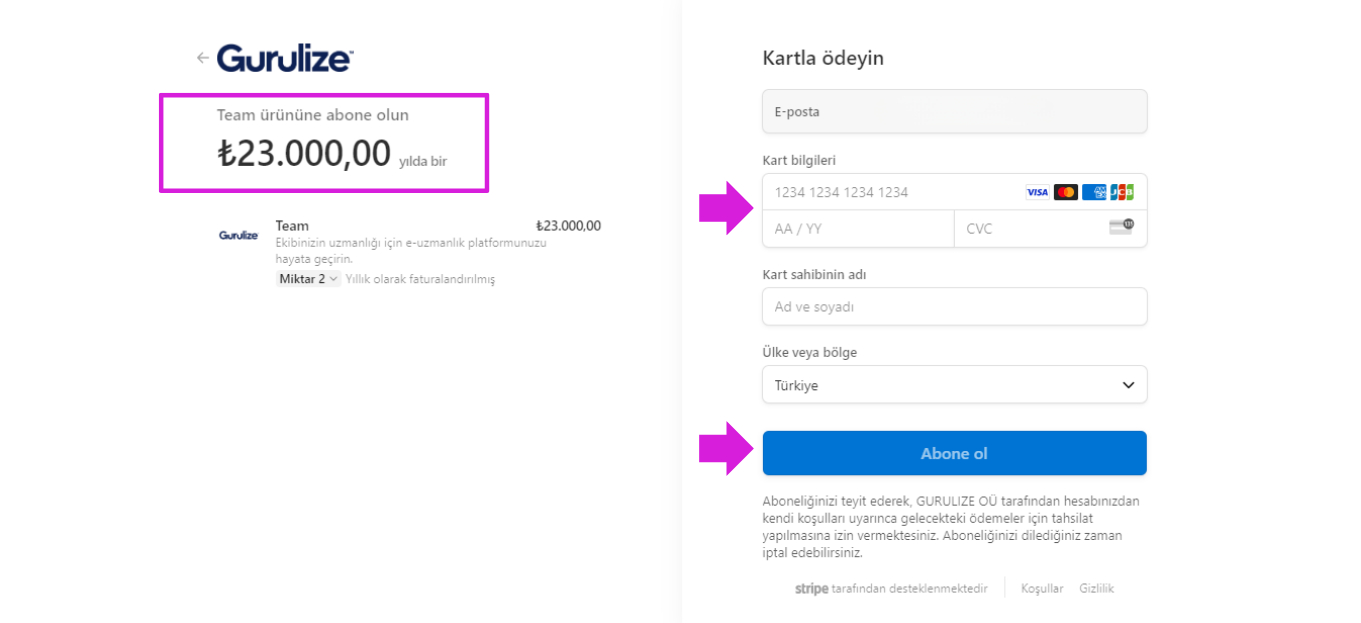
Task: Open the Miktar 2 quantity dropdown
Action: [x=308, y=279]
